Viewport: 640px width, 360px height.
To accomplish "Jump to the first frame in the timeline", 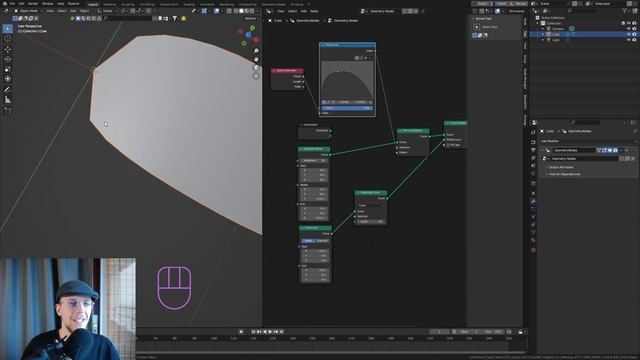I will pos(253,332).
